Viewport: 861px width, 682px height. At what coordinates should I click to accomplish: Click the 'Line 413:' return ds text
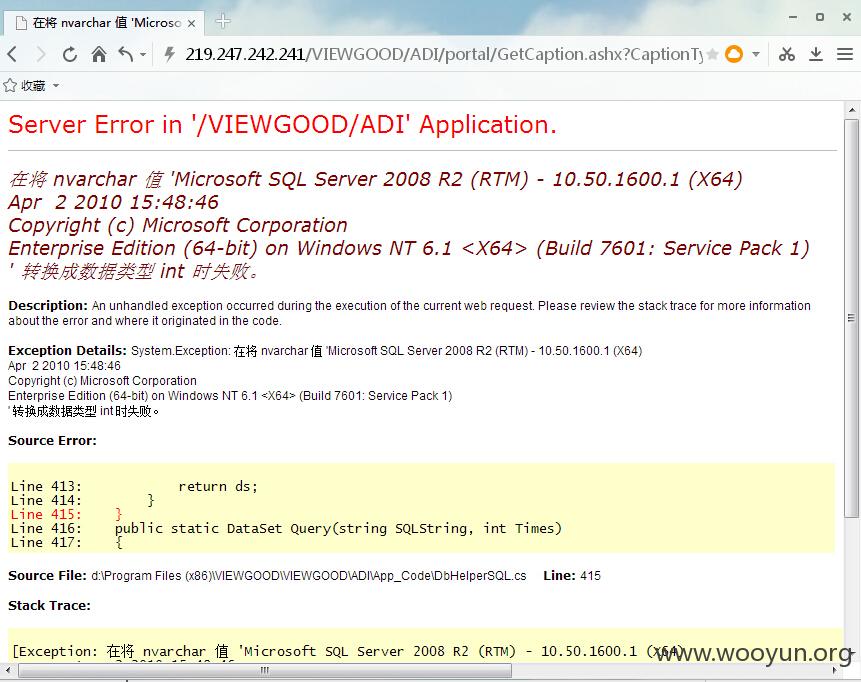tap(134, 487)
